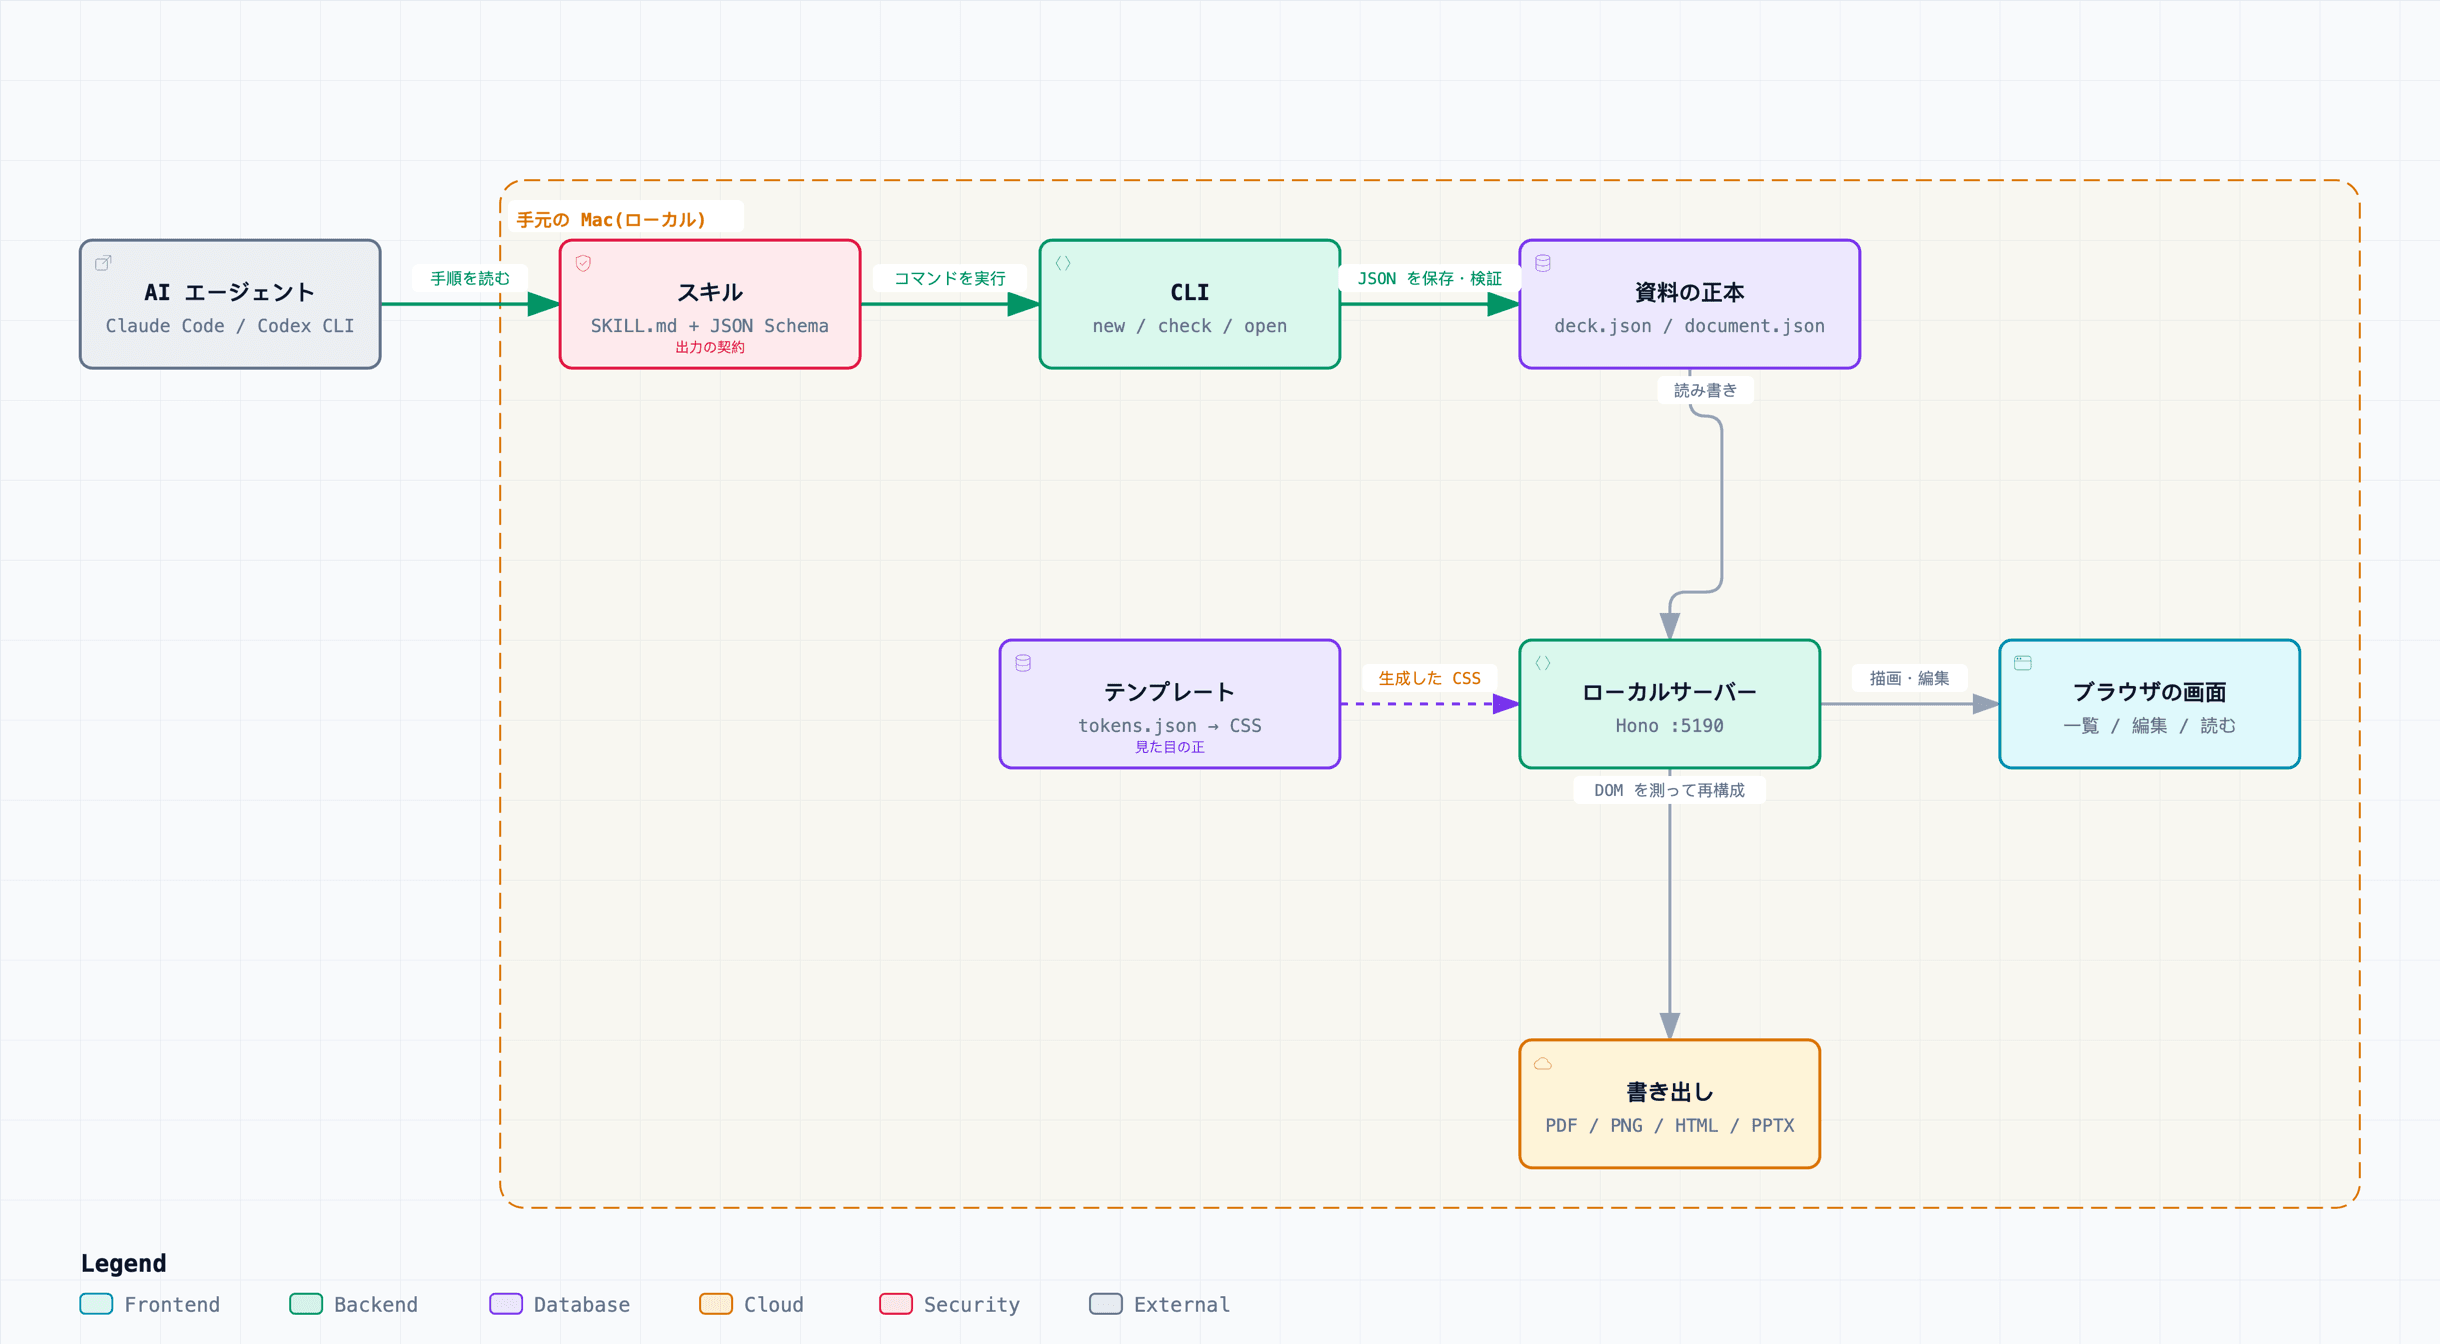Click the deck.json / document.json subtitle
Image resolution: width=2440 pixels, height=1344 pixels.
(1690, 326)
